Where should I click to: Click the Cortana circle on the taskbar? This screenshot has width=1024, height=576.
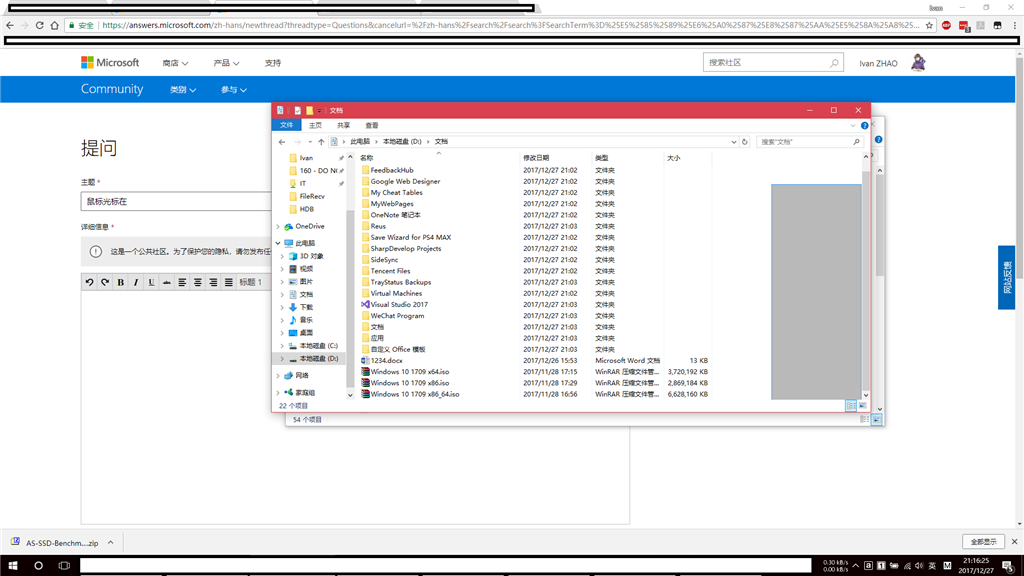(39, 566)
